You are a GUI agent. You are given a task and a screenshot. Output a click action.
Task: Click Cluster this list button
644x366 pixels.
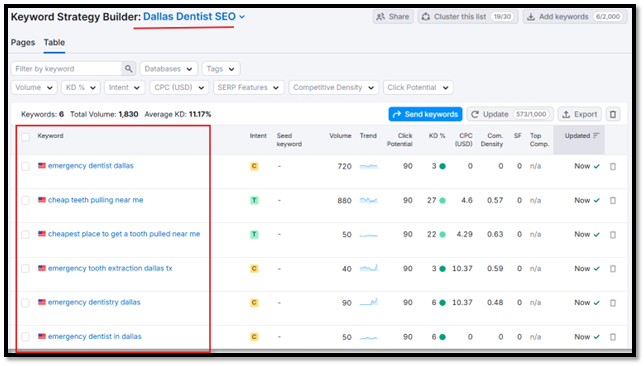[468, 17]
